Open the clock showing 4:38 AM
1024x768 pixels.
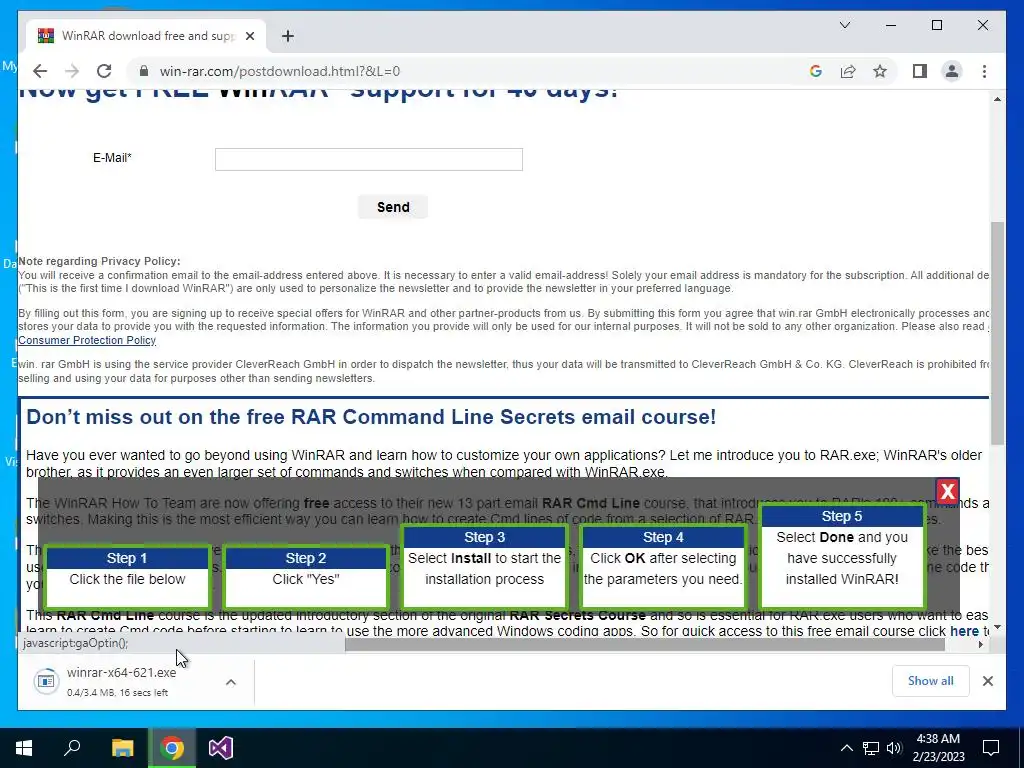pyautogui.click(x=938, y=748)
